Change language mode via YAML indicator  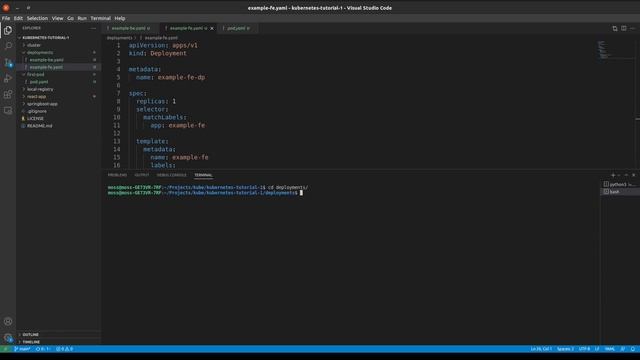[610, 349]
